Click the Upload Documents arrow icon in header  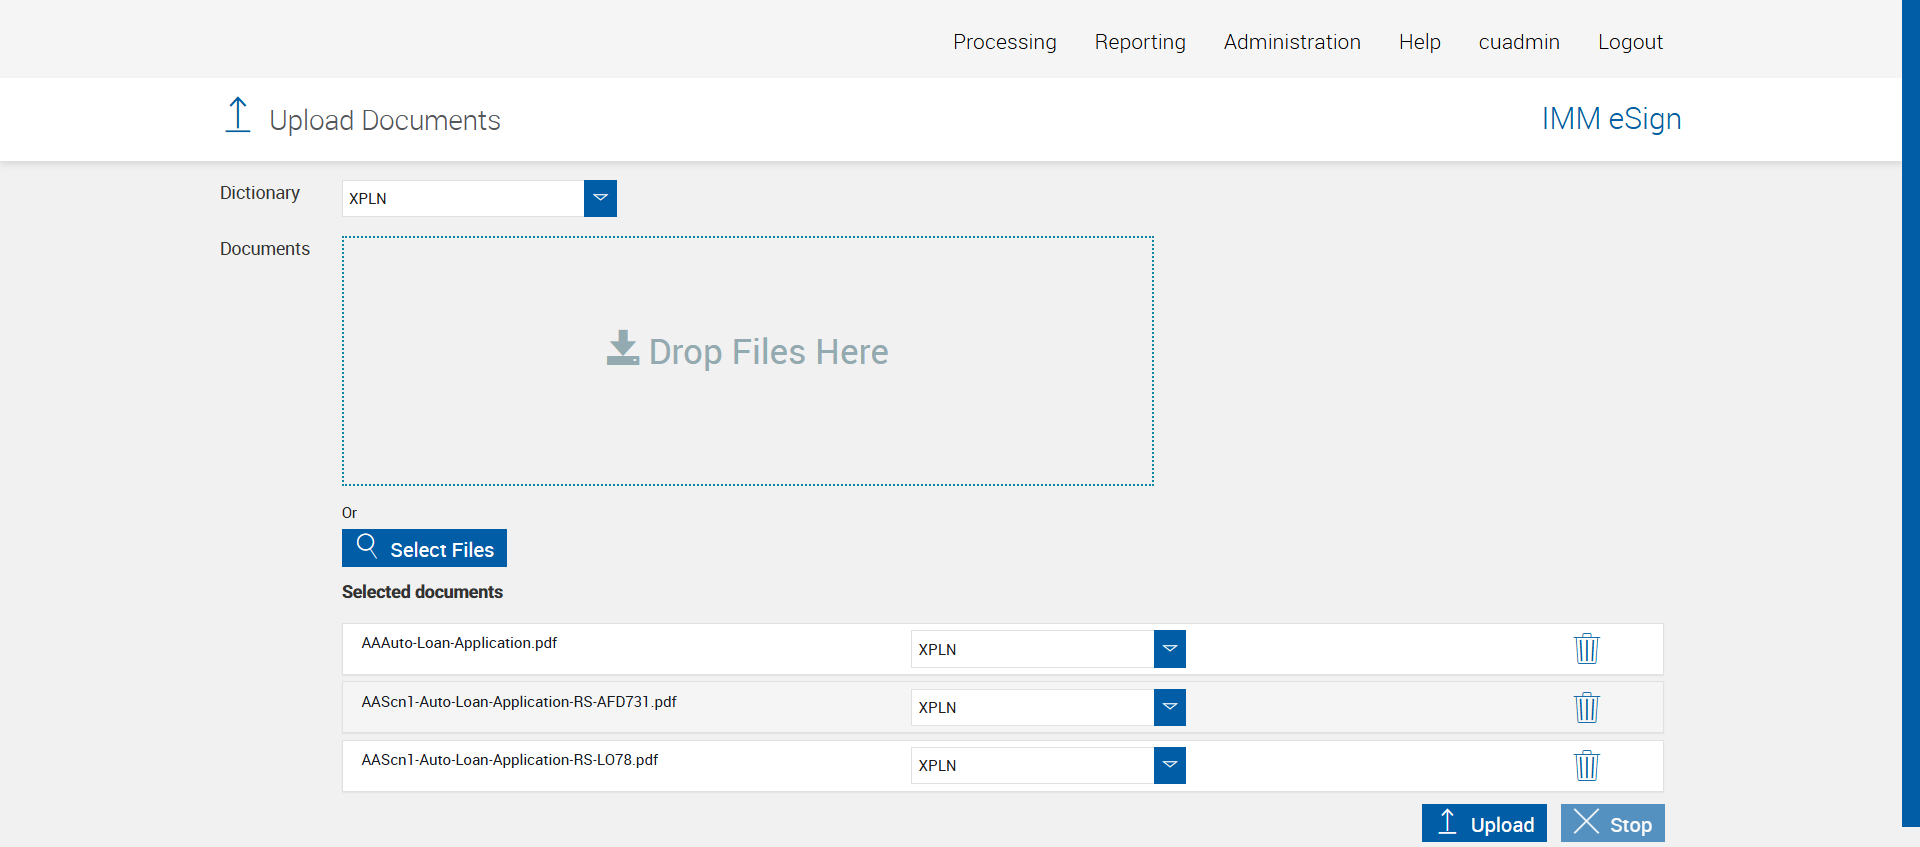[238, 116]
